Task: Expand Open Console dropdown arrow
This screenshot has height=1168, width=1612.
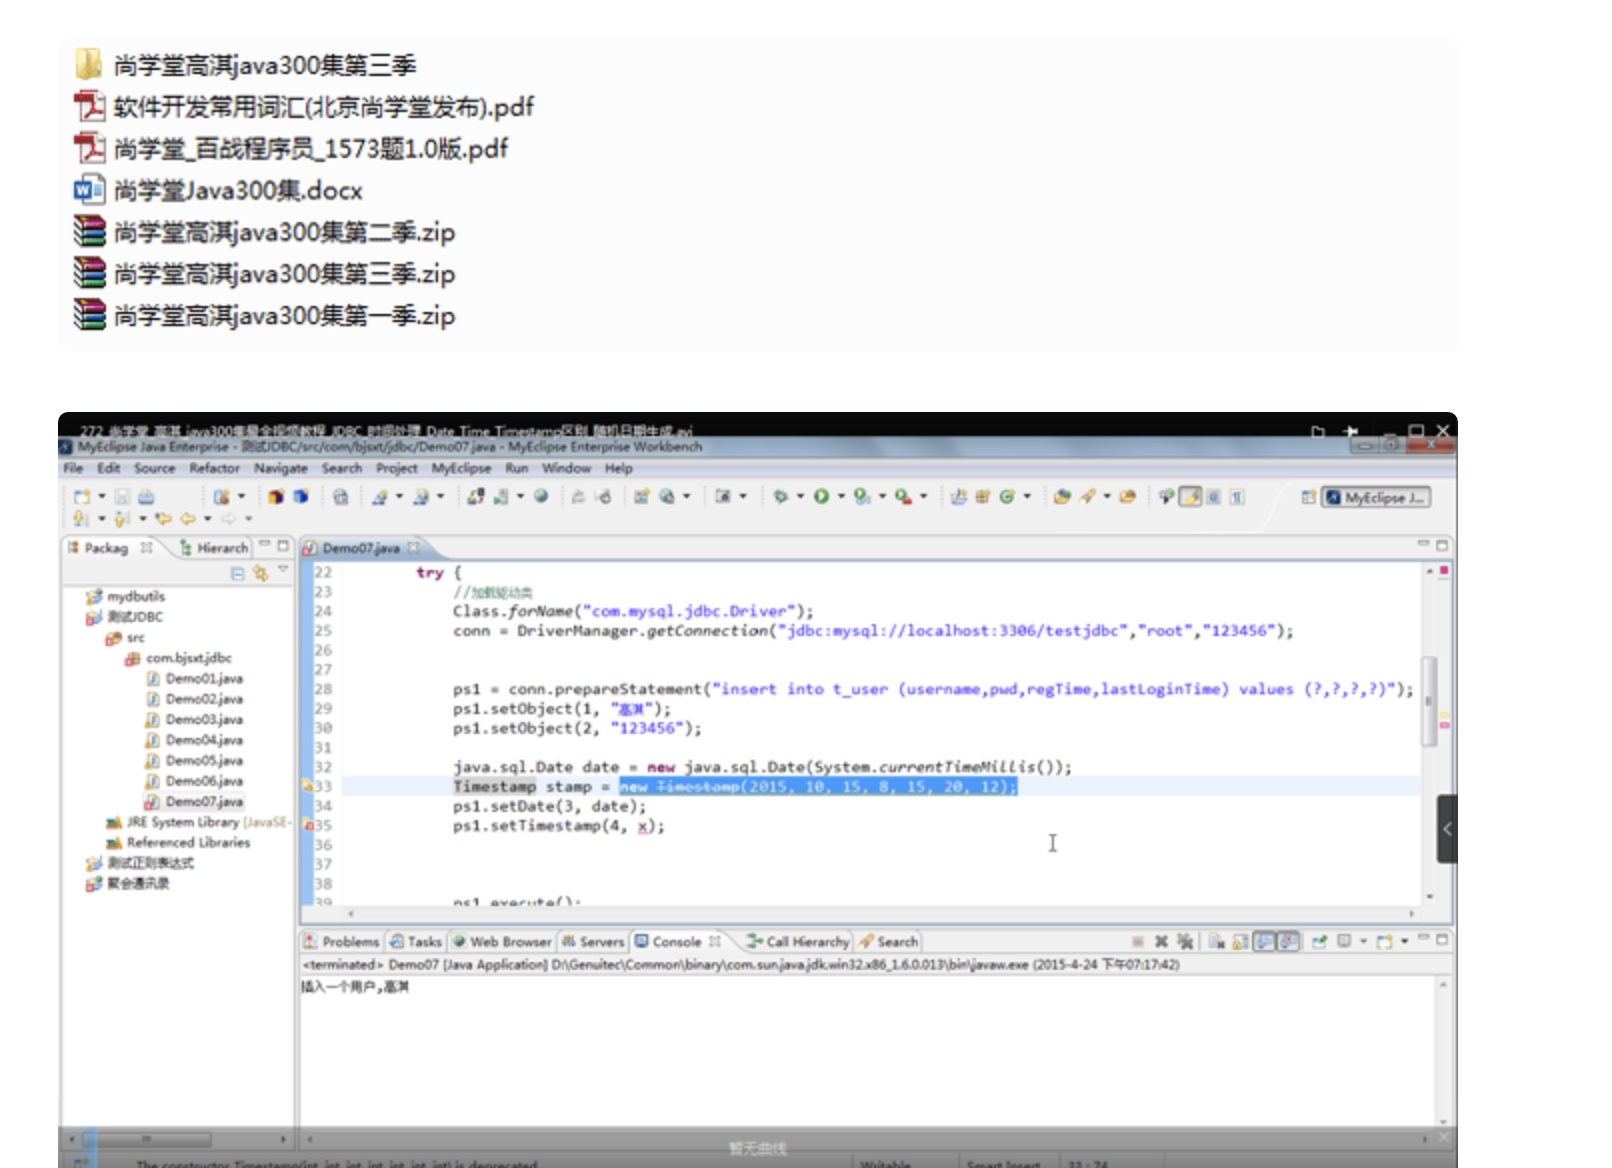Action: (x=1404, y=941)
